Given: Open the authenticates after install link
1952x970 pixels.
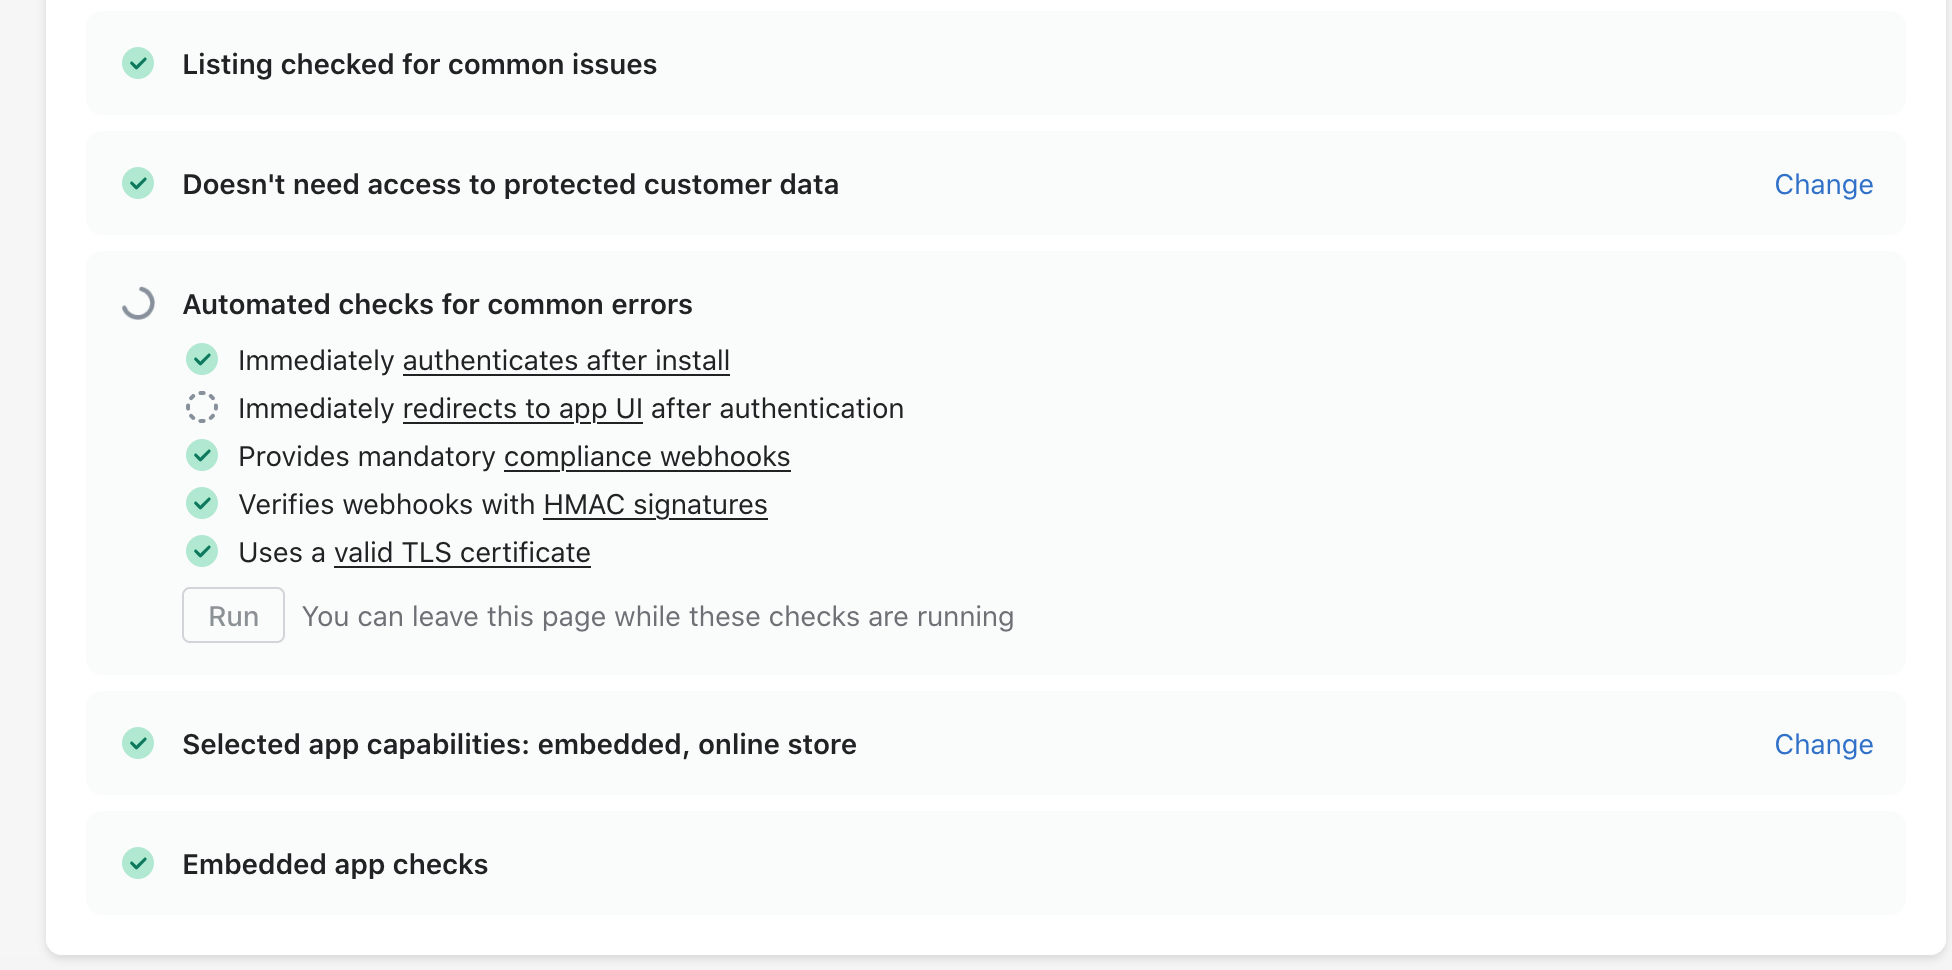Looking at the screenshot, I should click(x=566, y=360).
